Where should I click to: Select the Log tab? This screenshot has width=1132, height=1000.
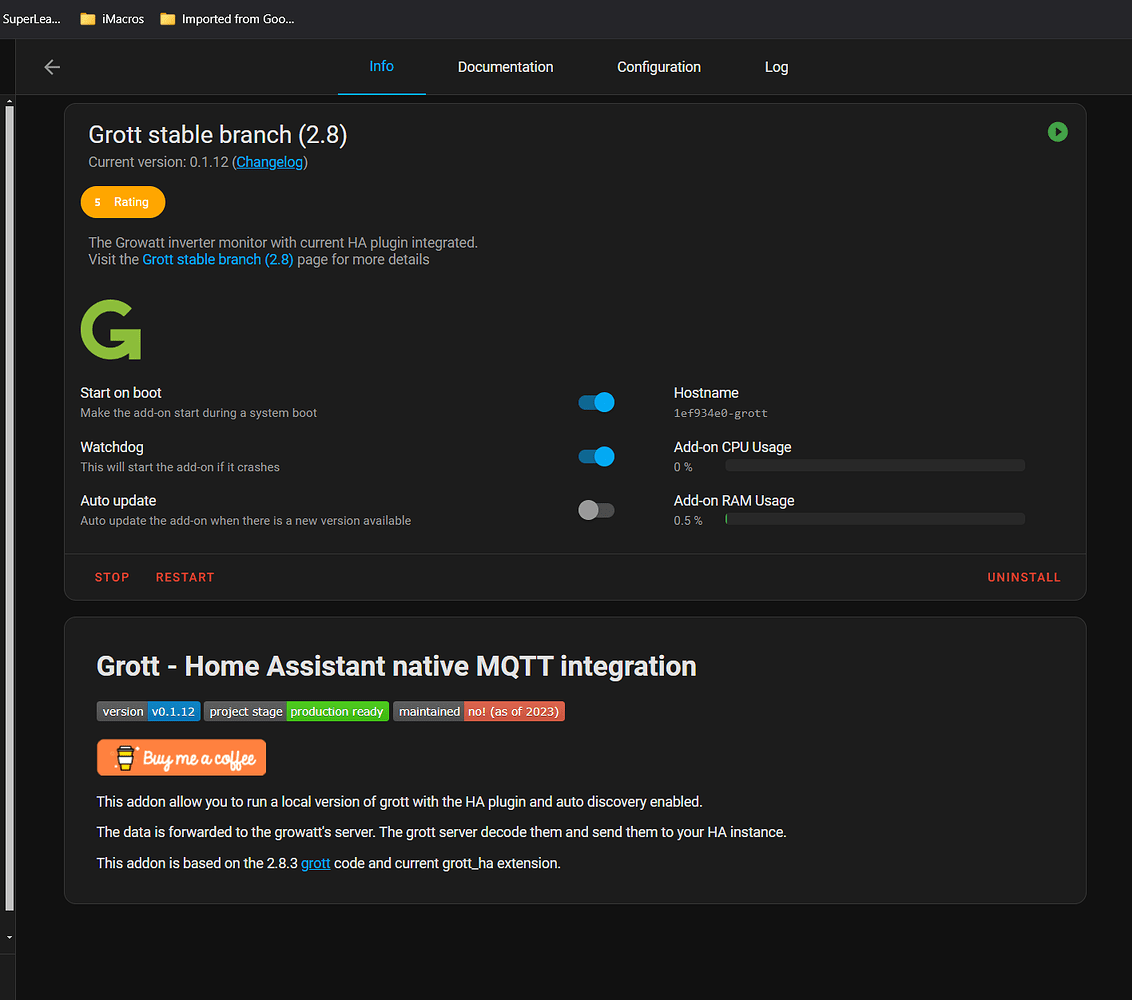click(776, 67)
